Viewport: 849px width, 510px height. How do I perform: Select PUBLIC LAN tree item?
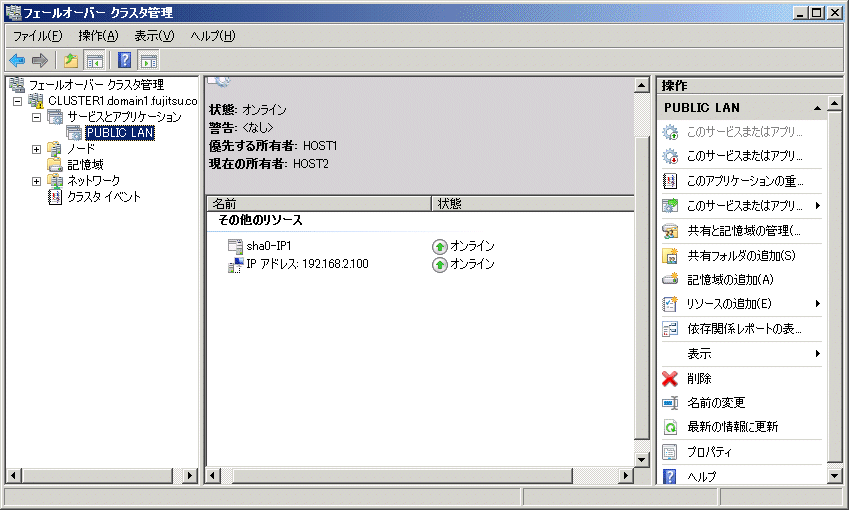tap(120, 133)
